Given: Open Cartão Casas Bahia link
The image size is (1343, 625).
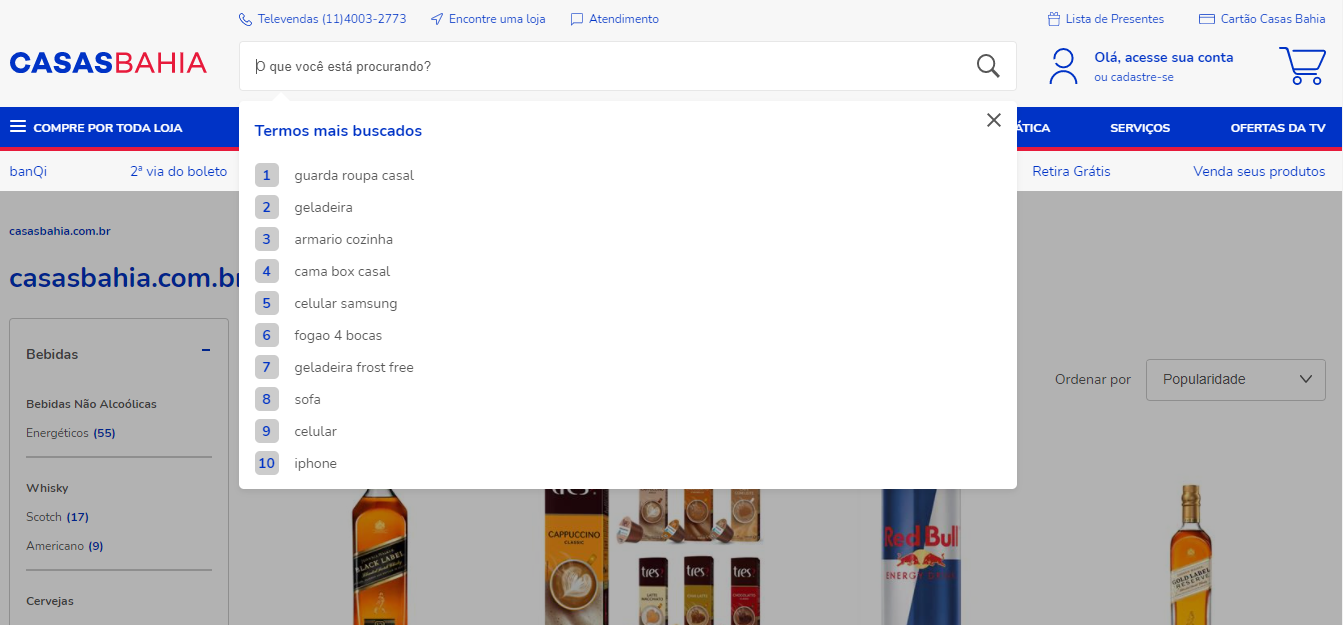Looking at the screenshot, I should pos(1262,19).
